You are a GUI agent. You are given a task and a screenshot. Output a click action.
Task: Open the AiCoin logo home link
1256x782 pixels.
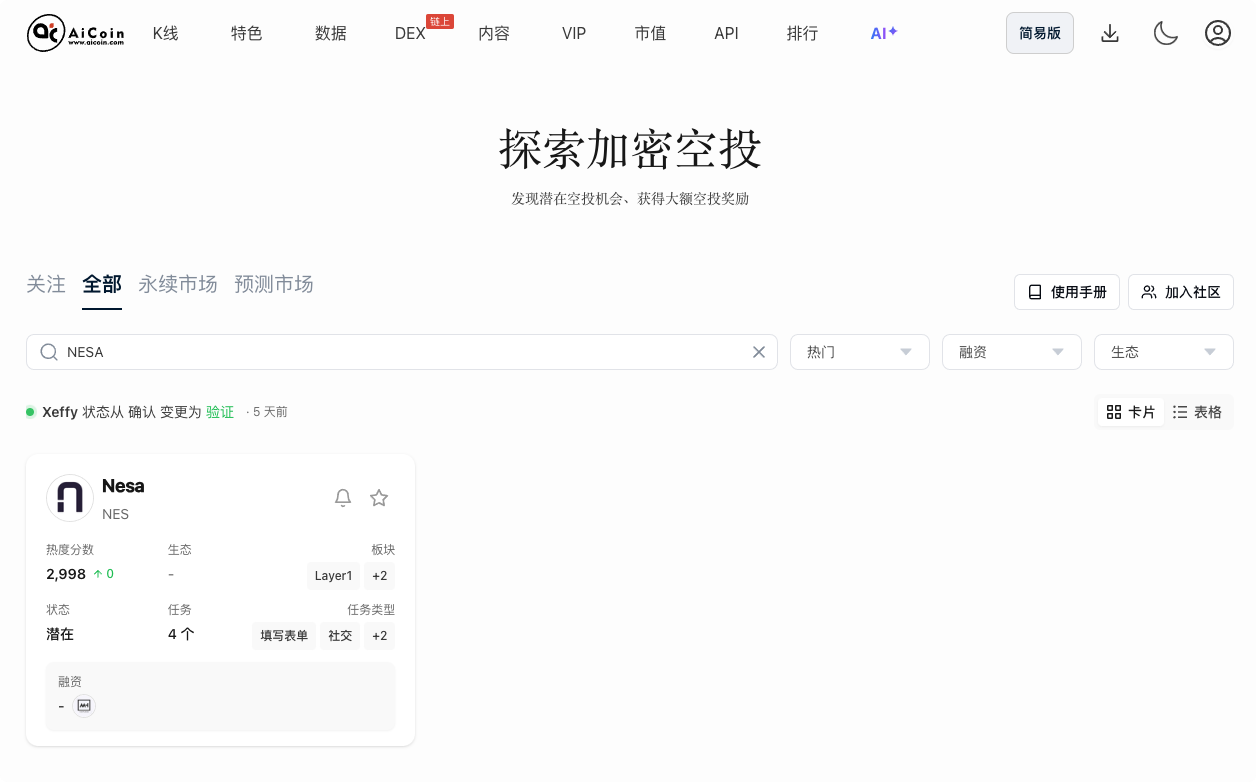point(76,33)
